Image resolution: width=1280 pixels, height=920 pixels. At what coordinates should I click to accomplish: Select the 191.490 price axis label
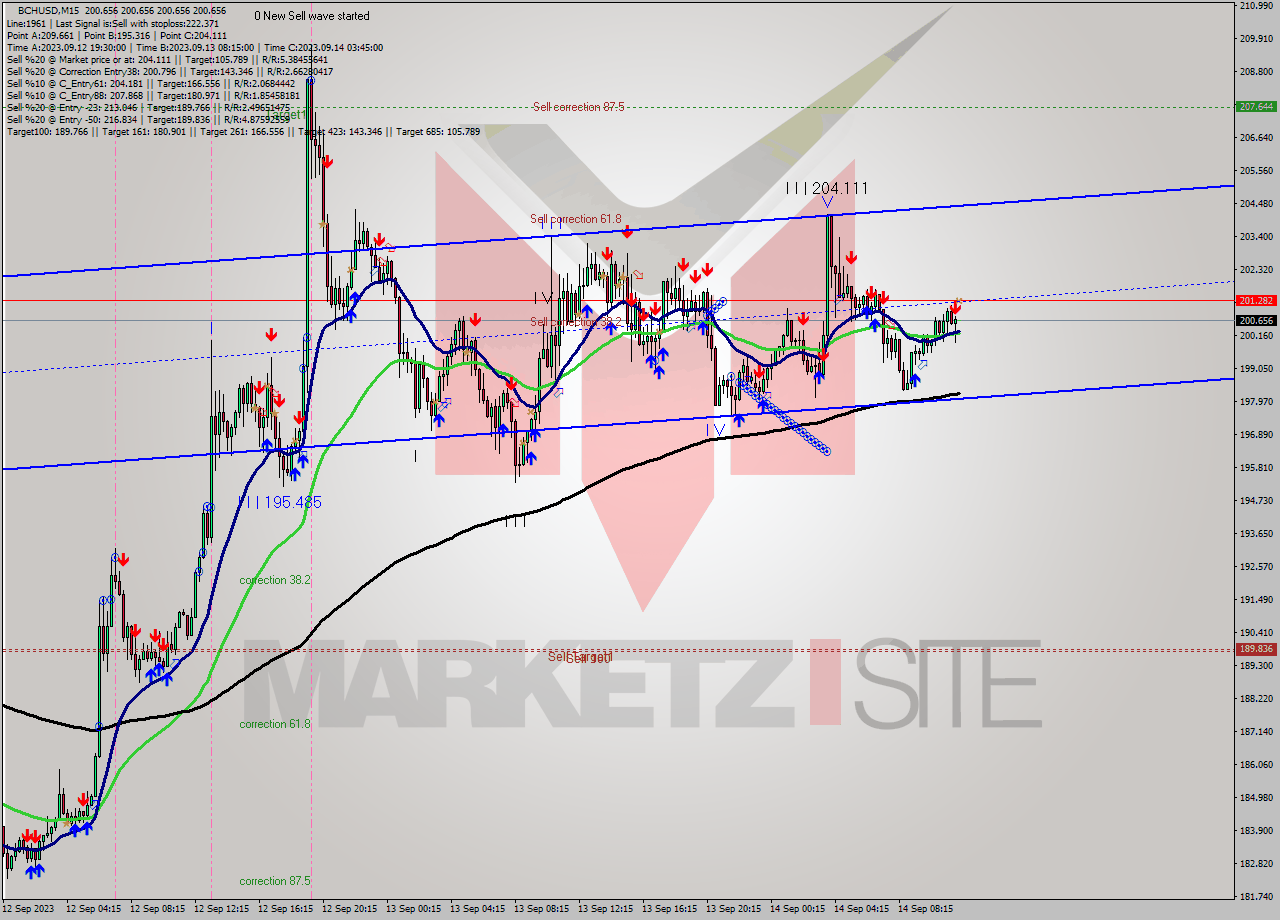tap(1256, 600)
